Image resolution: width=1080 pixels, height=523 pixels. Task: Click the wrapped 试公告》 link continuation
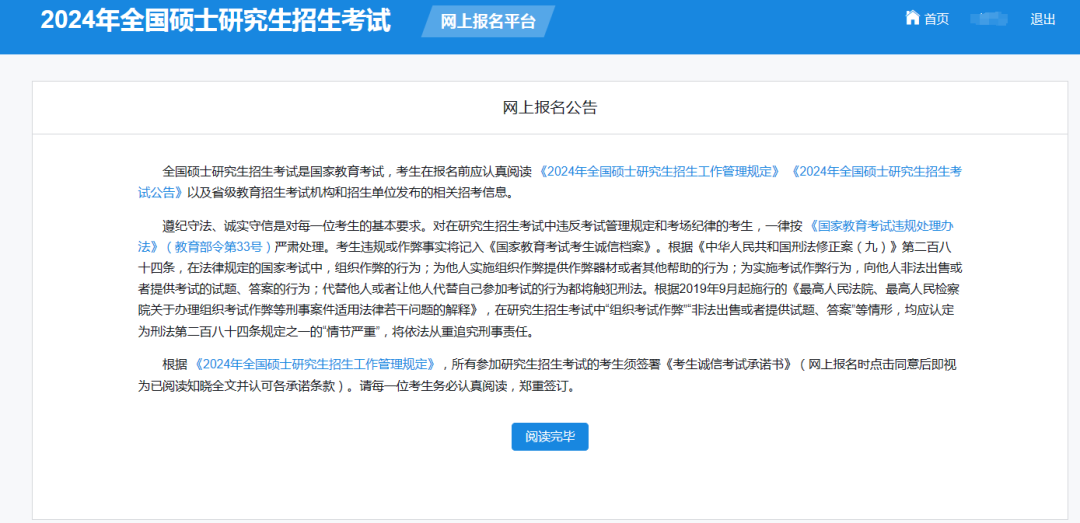(160, 191)
